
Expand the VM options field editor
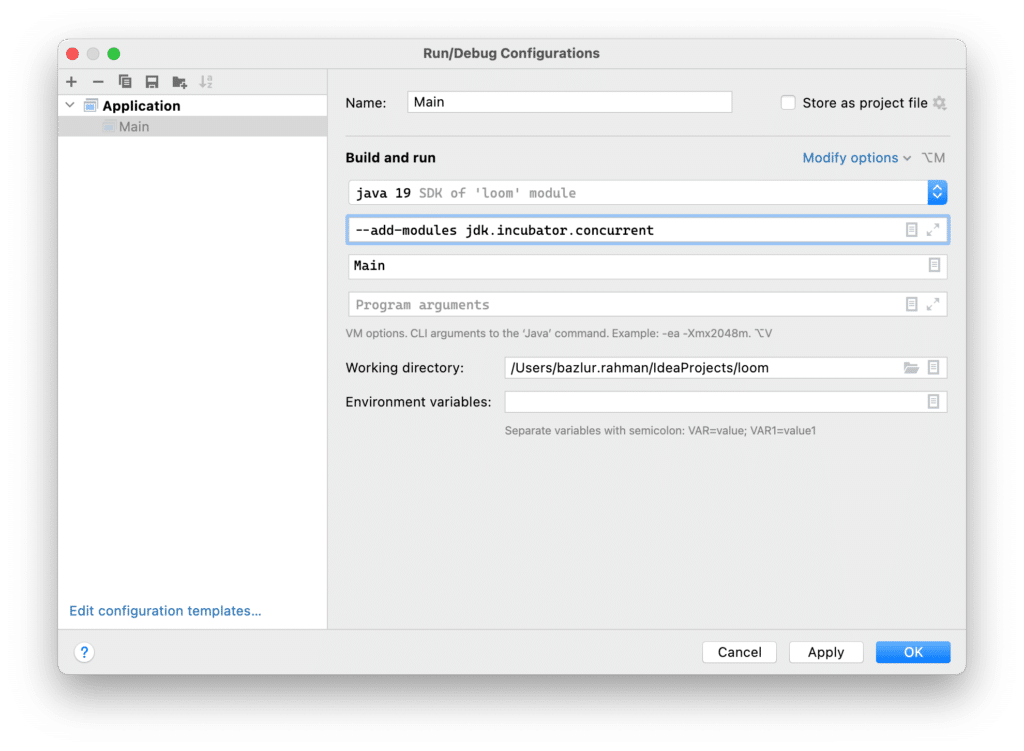933,230
